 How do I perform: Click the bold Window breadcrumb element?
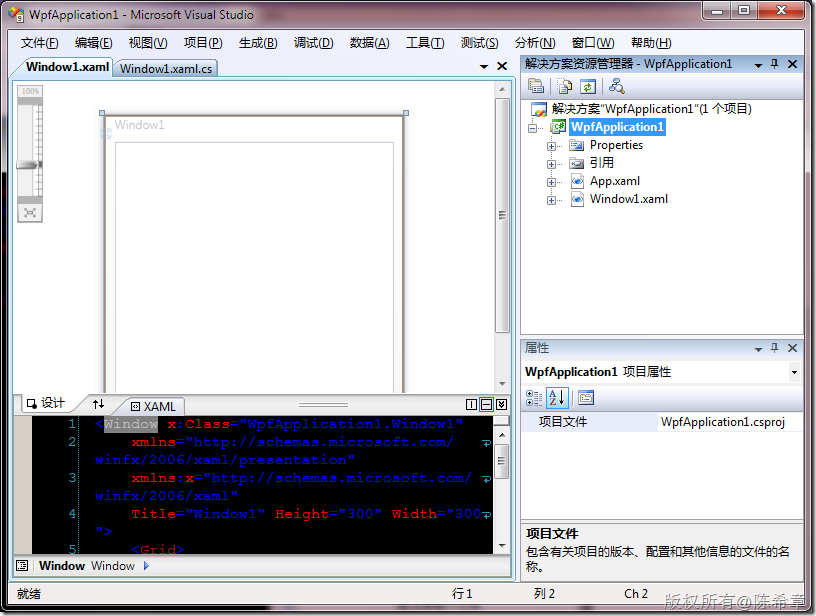(62, 566)
